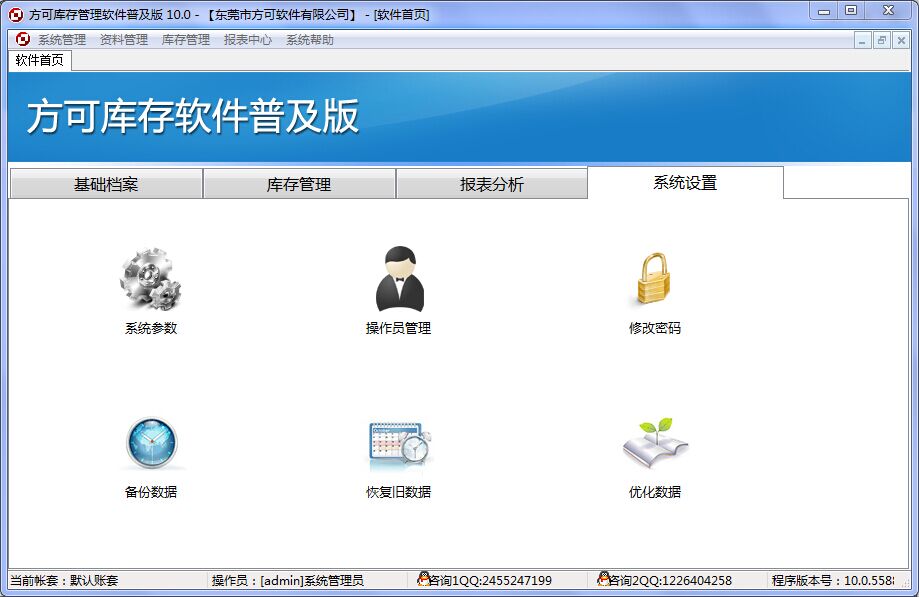
Task: Click the 恢复旧数据 label
Action: coord(399,492)
